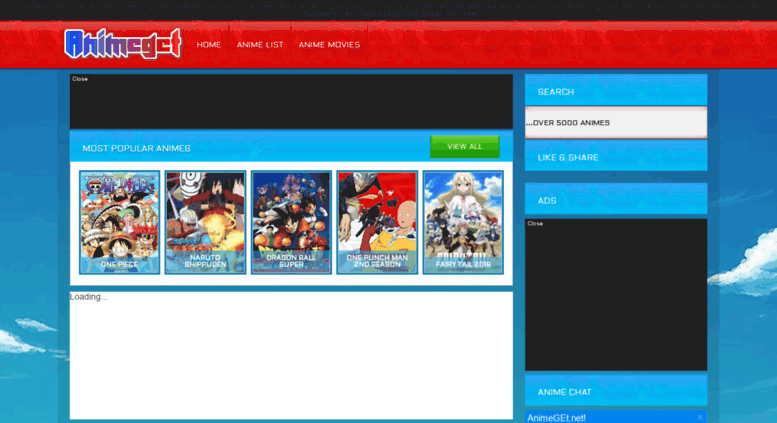Go to Anime Movies section
Screen dimensions: 777x423
click(329, 45)
